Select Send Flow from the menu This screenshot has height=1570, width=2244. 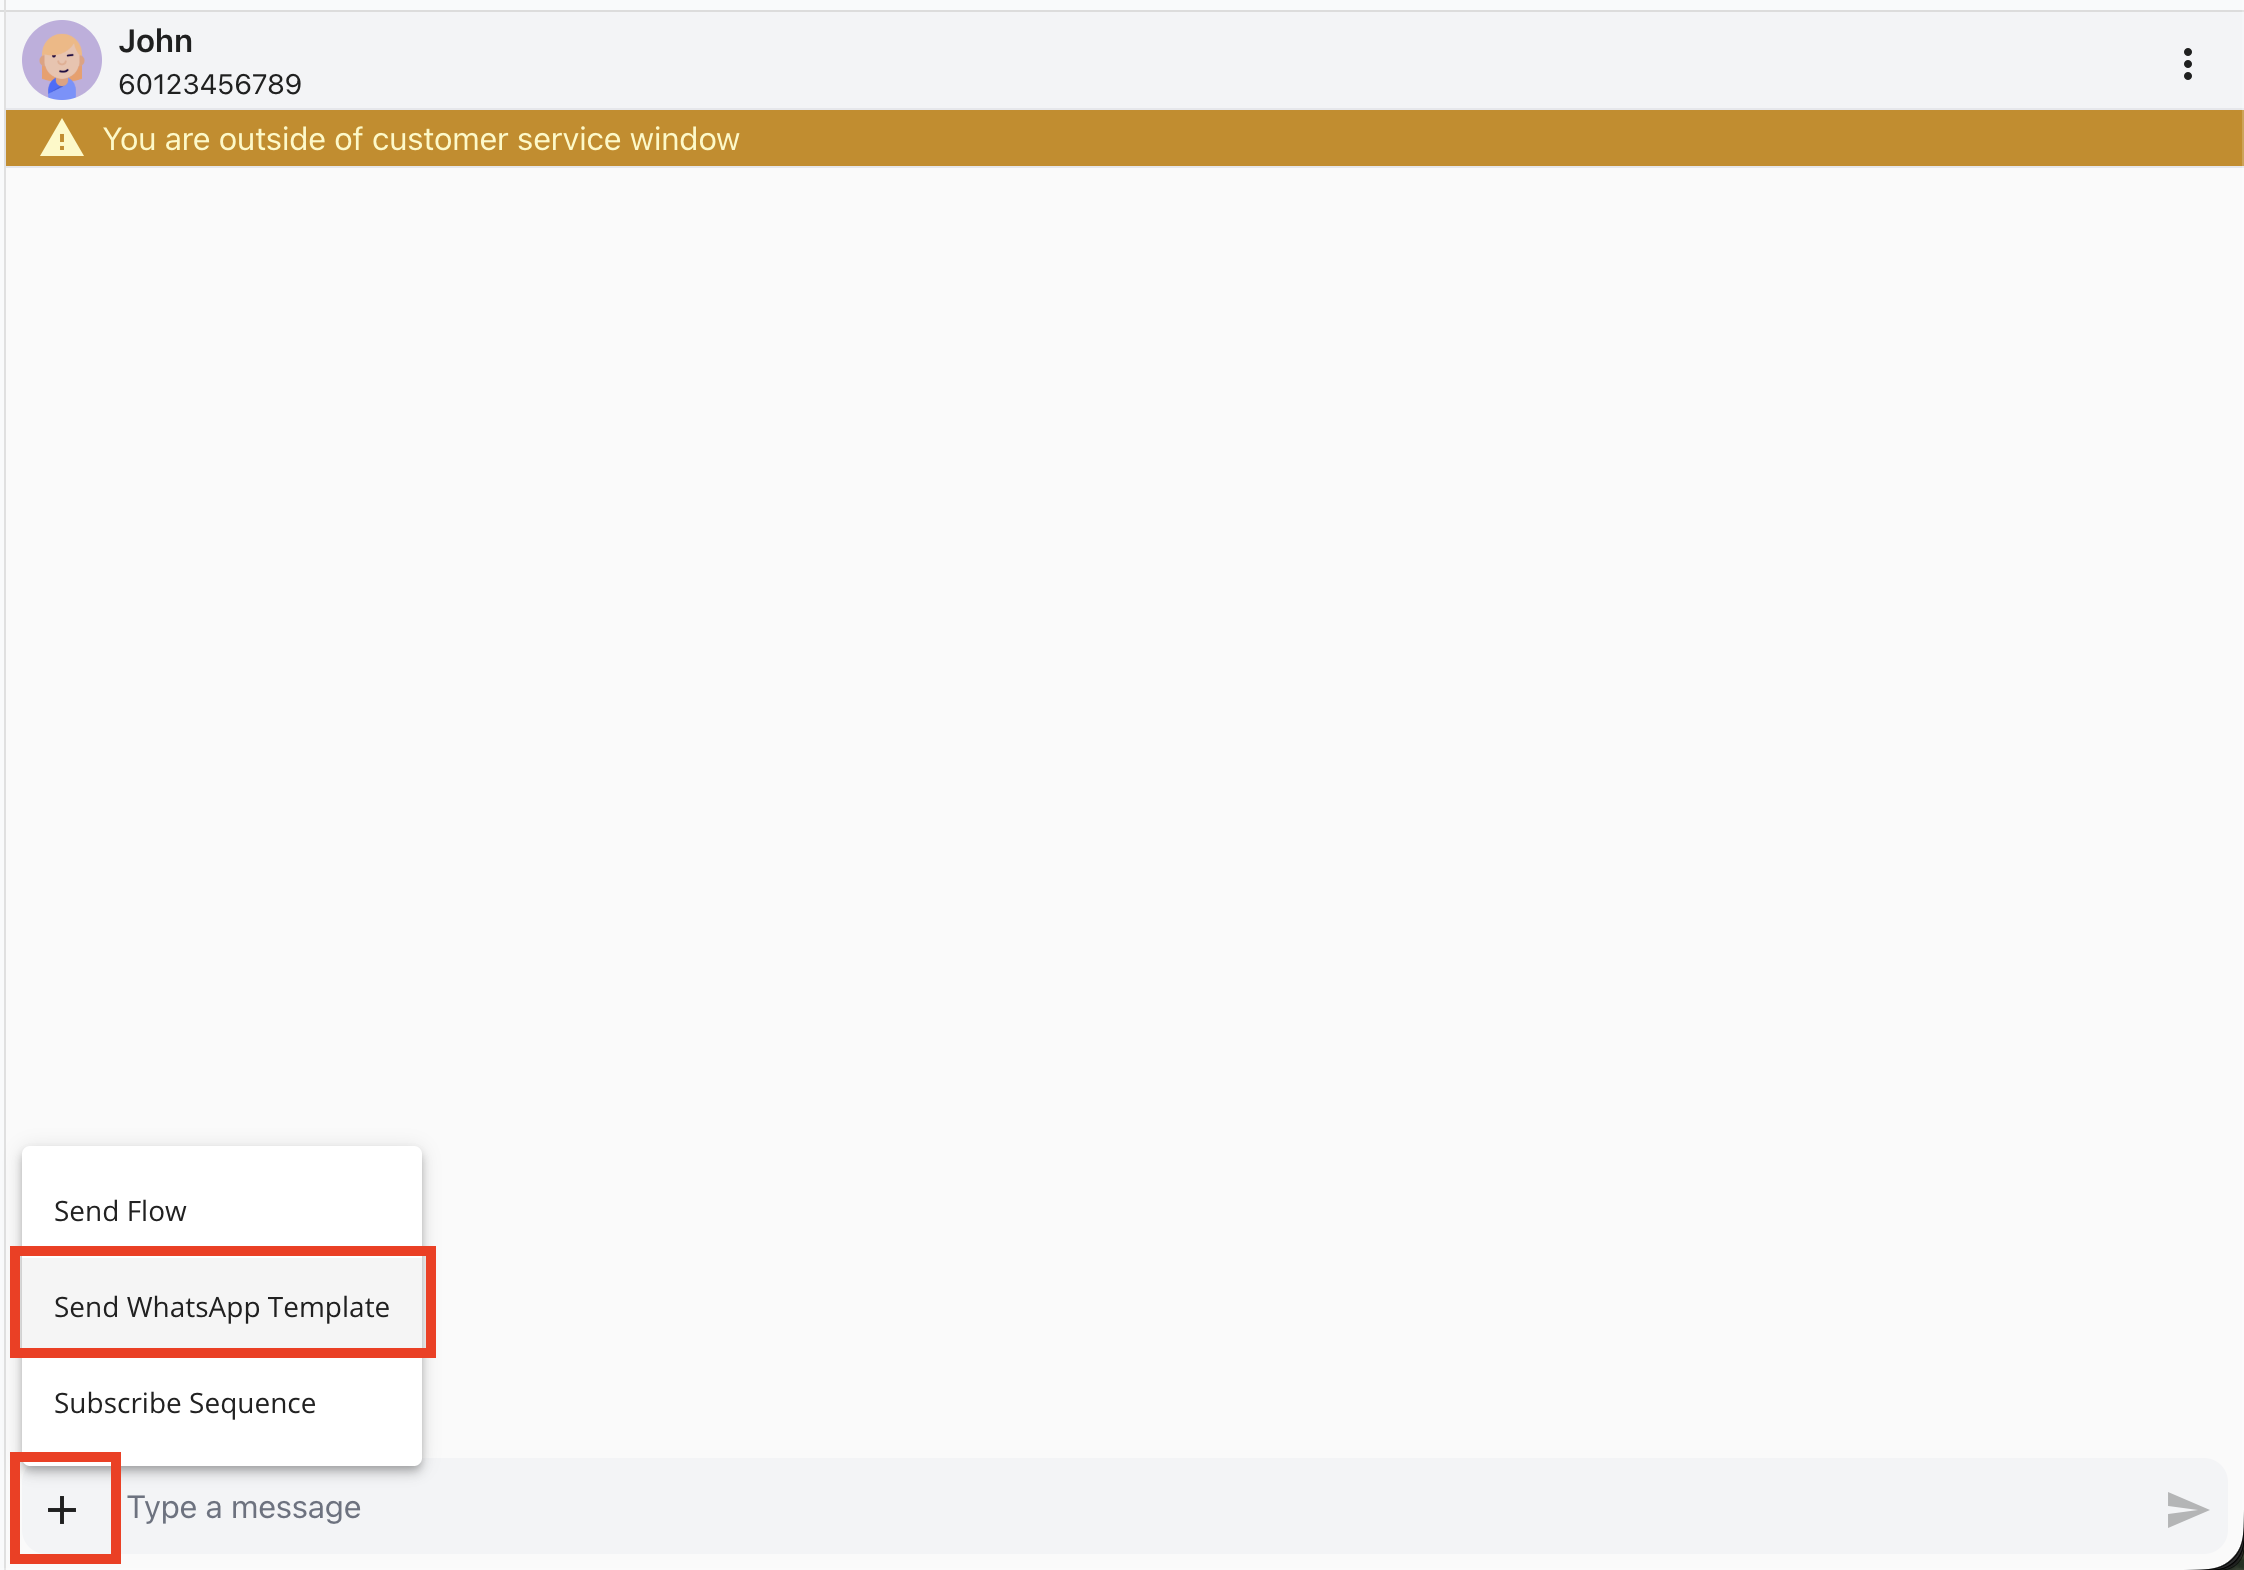[222, 1211]
